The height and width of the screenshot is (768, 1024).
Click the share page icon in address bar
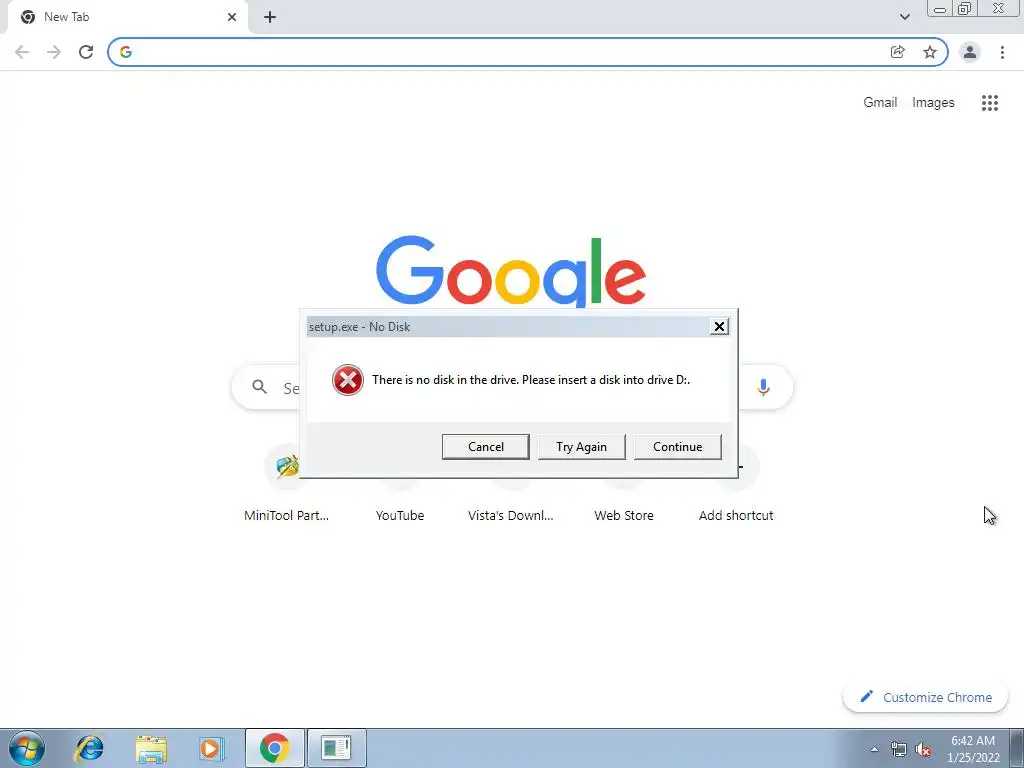[x=898, y=52]
